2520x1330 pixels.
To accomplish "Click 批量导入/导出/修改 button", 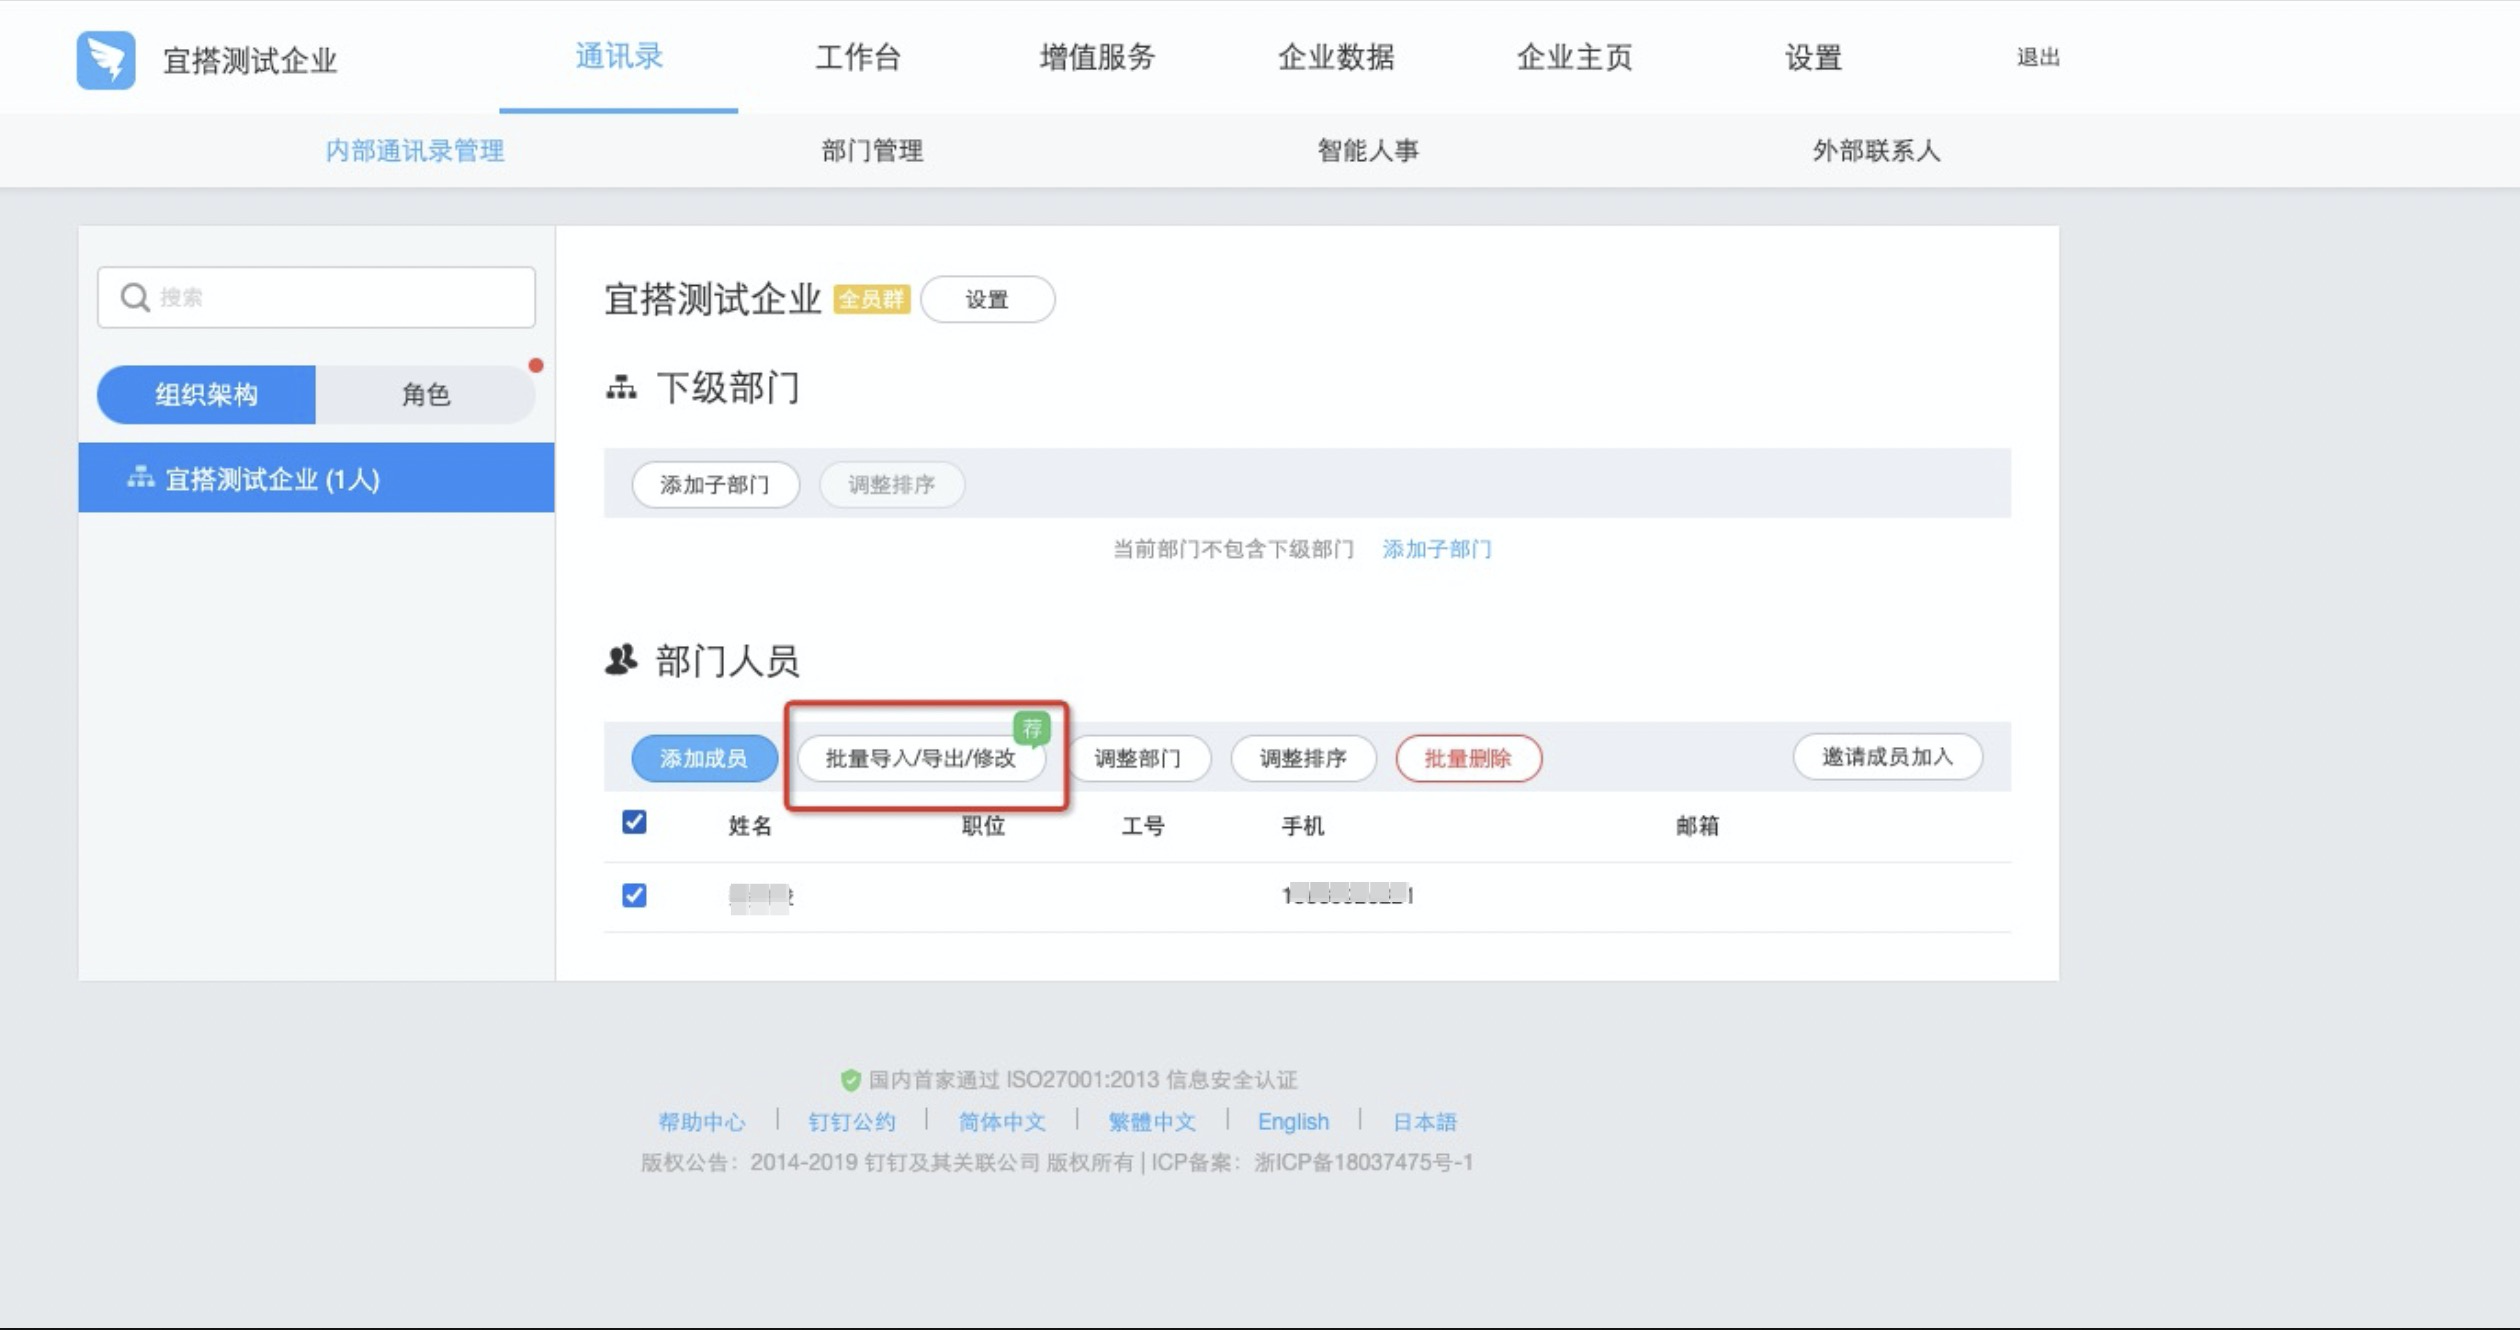I will click(x=920, y=758).
